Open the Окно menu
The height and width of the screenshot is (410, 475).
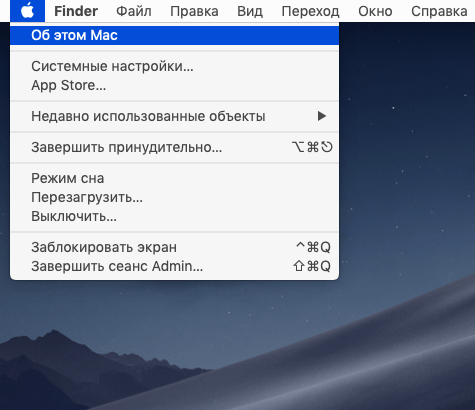pyautogui.click(x=375, y=11)
